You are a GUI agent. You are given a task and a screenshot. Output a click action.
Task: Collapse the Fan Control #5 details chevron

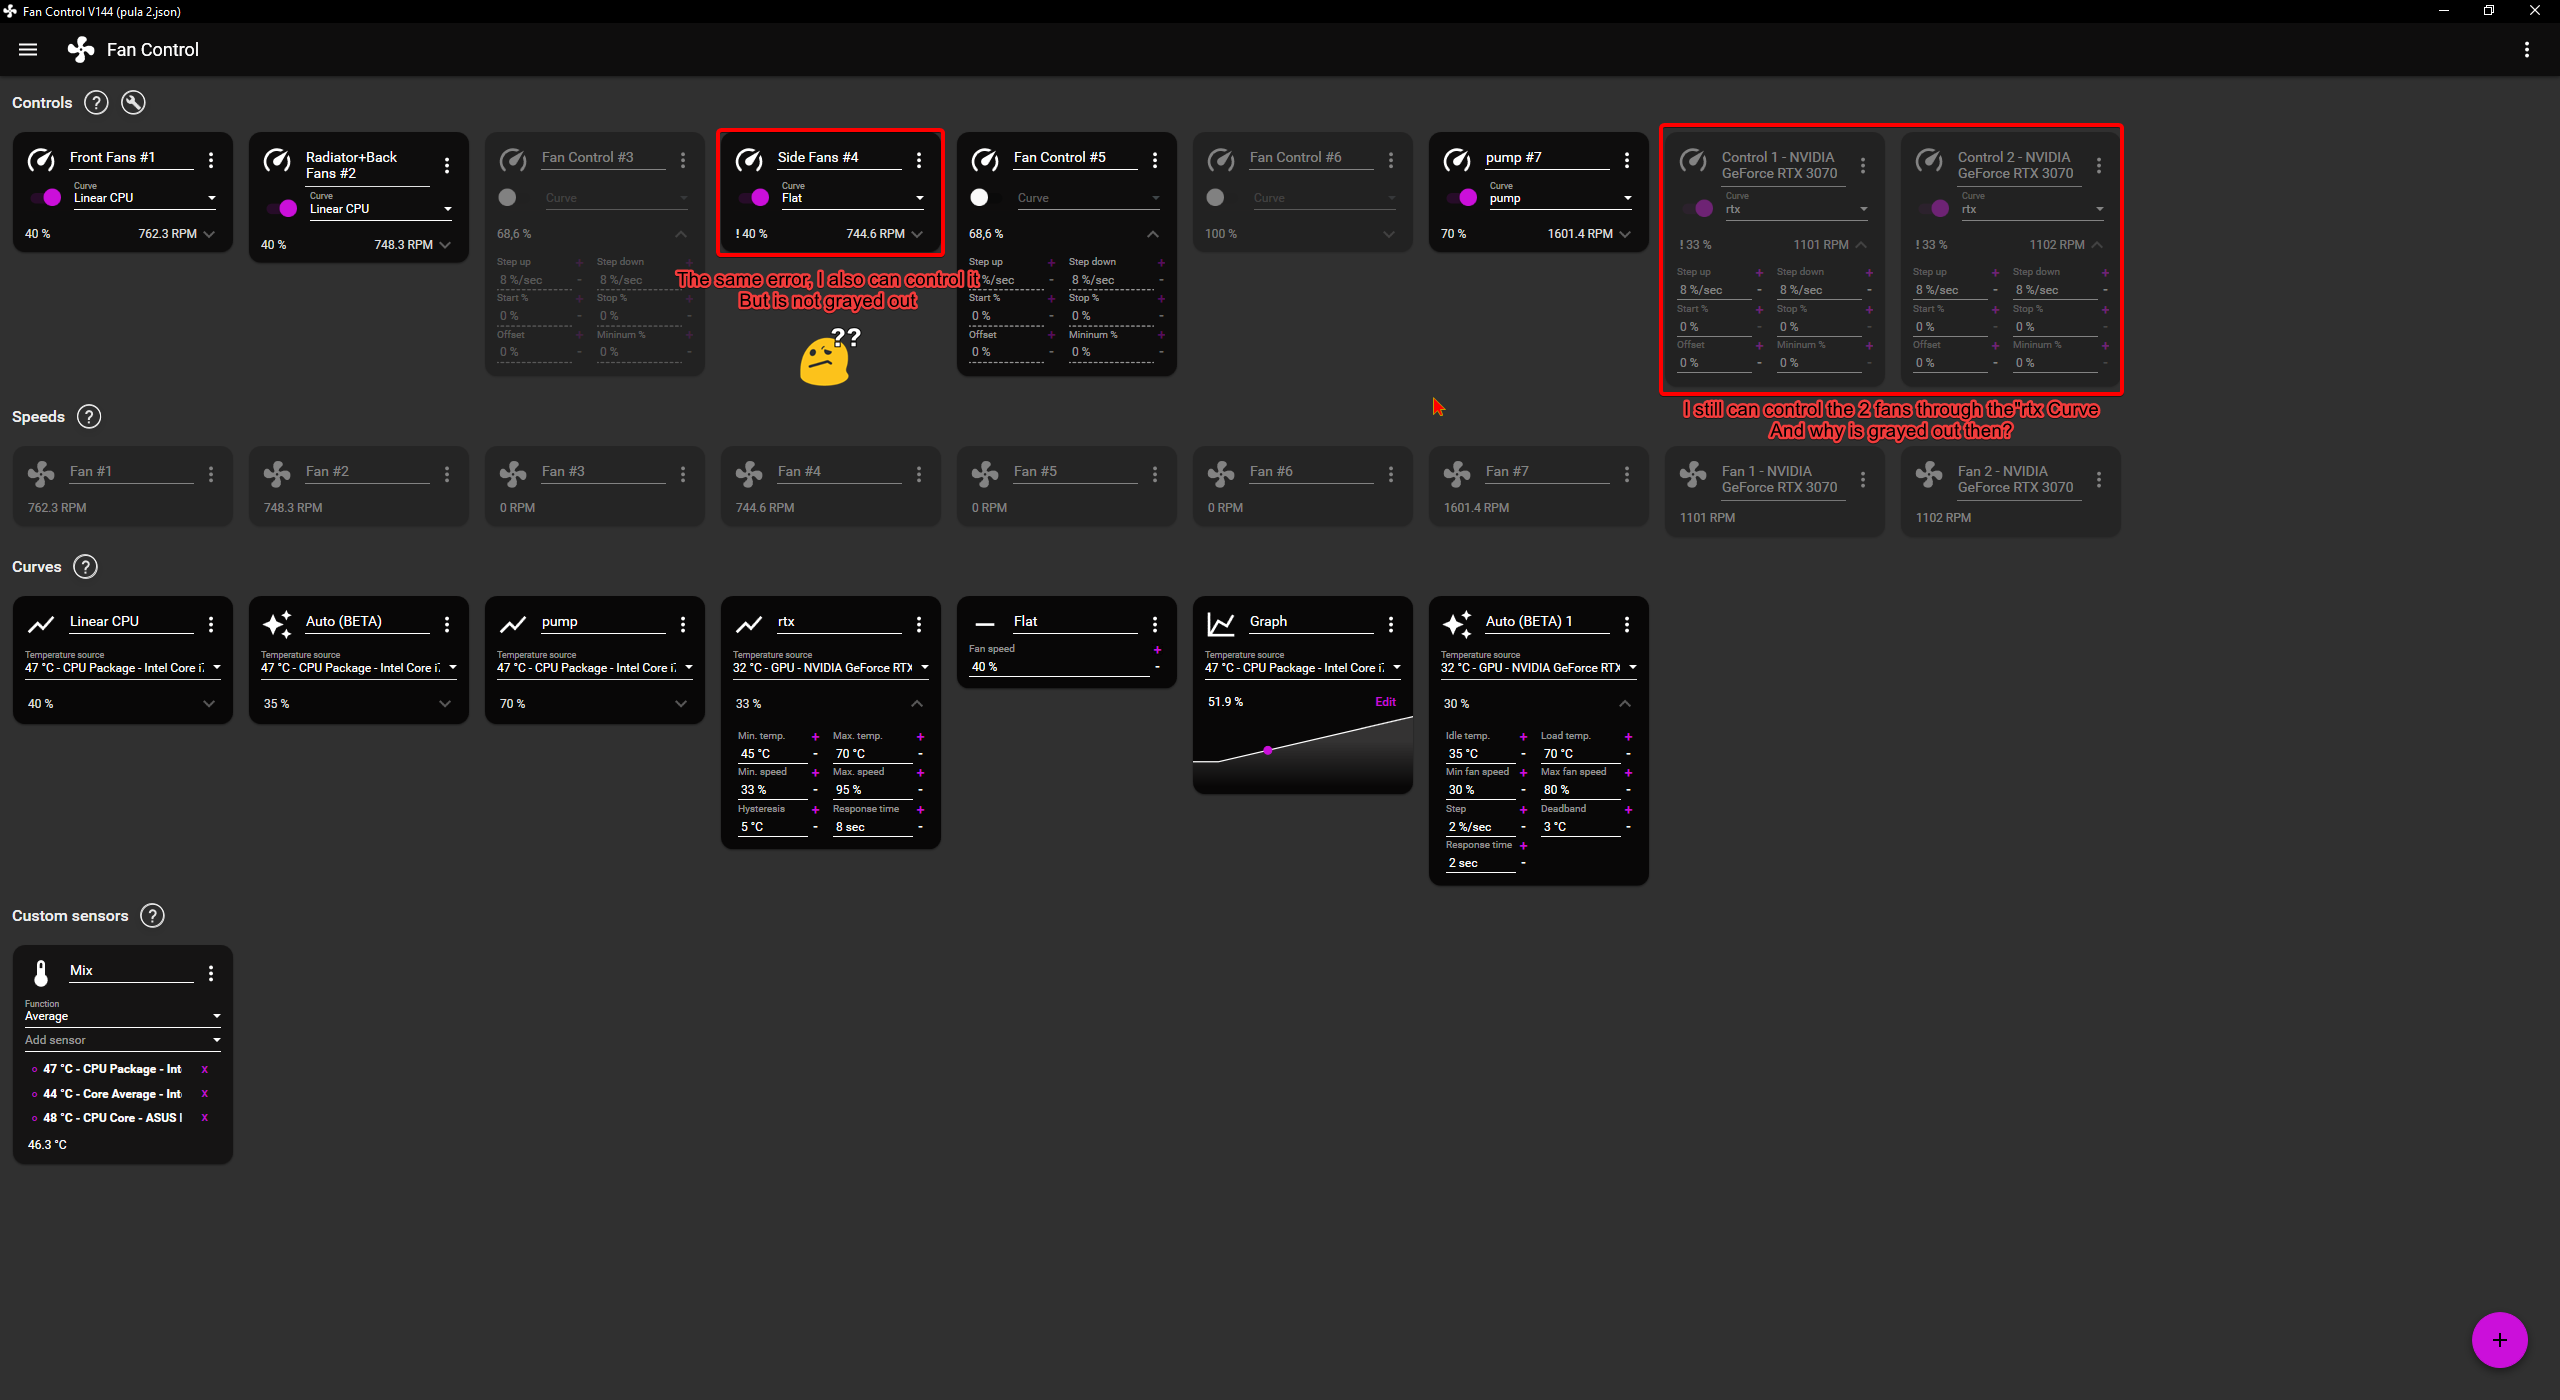click(x=1152, y=234)
